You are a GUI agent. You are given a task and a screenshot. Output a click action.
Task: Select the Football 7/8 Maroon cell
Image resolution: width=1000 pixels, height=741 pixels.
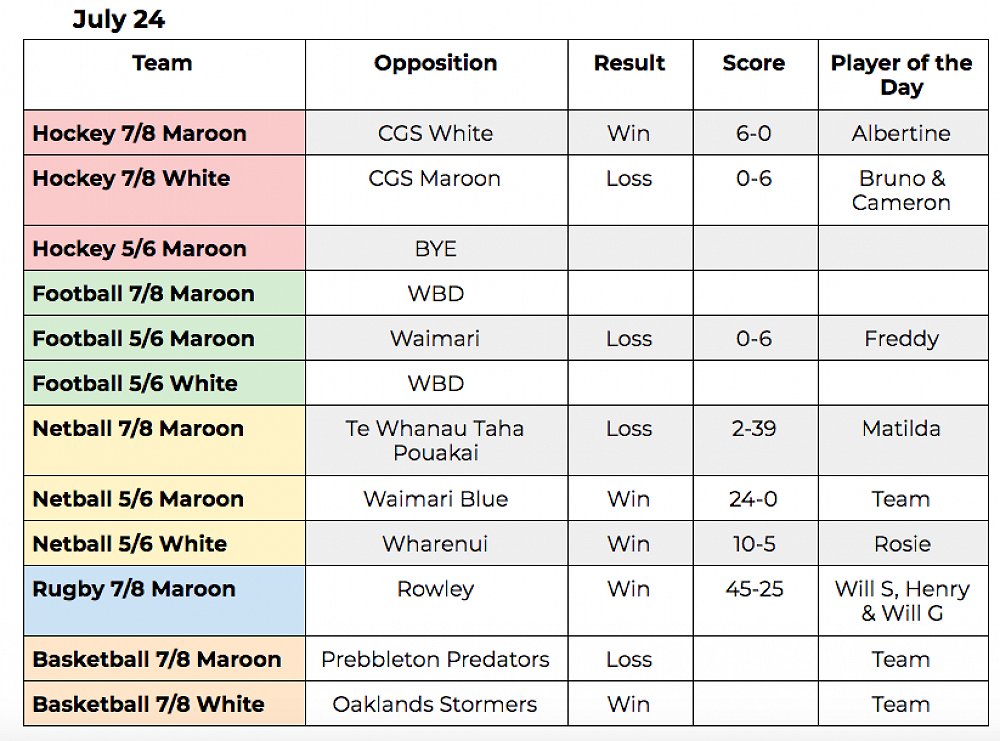(x=143, y=294)
